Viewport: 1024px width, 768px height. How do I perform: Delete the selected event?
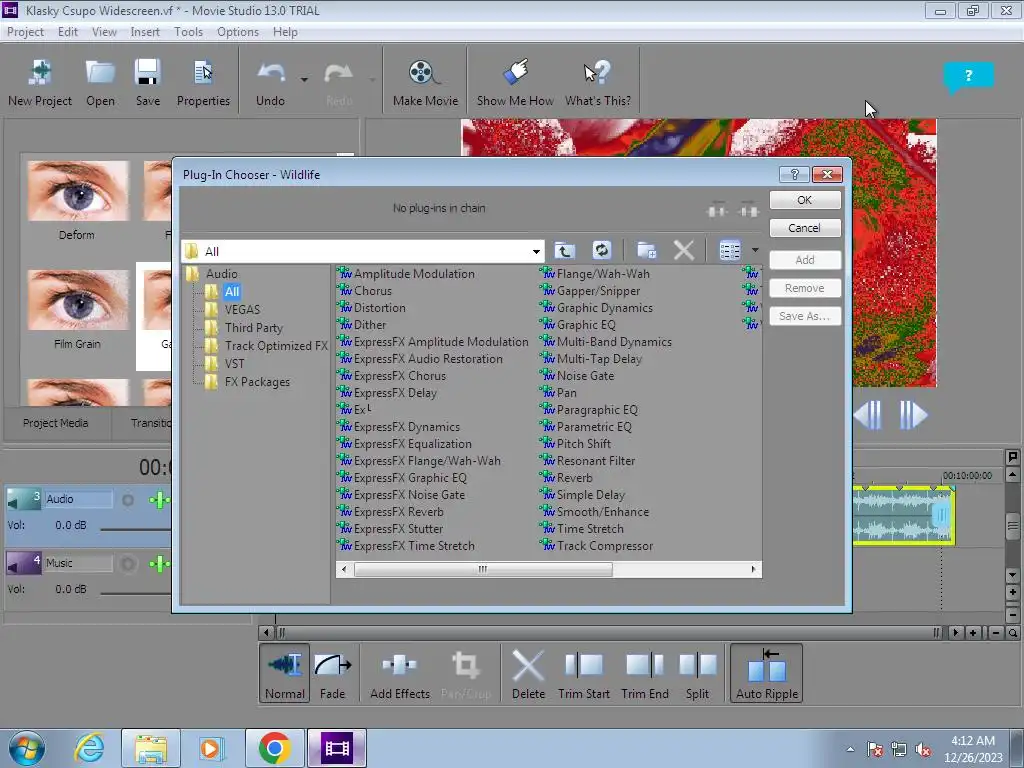[528, 673]
